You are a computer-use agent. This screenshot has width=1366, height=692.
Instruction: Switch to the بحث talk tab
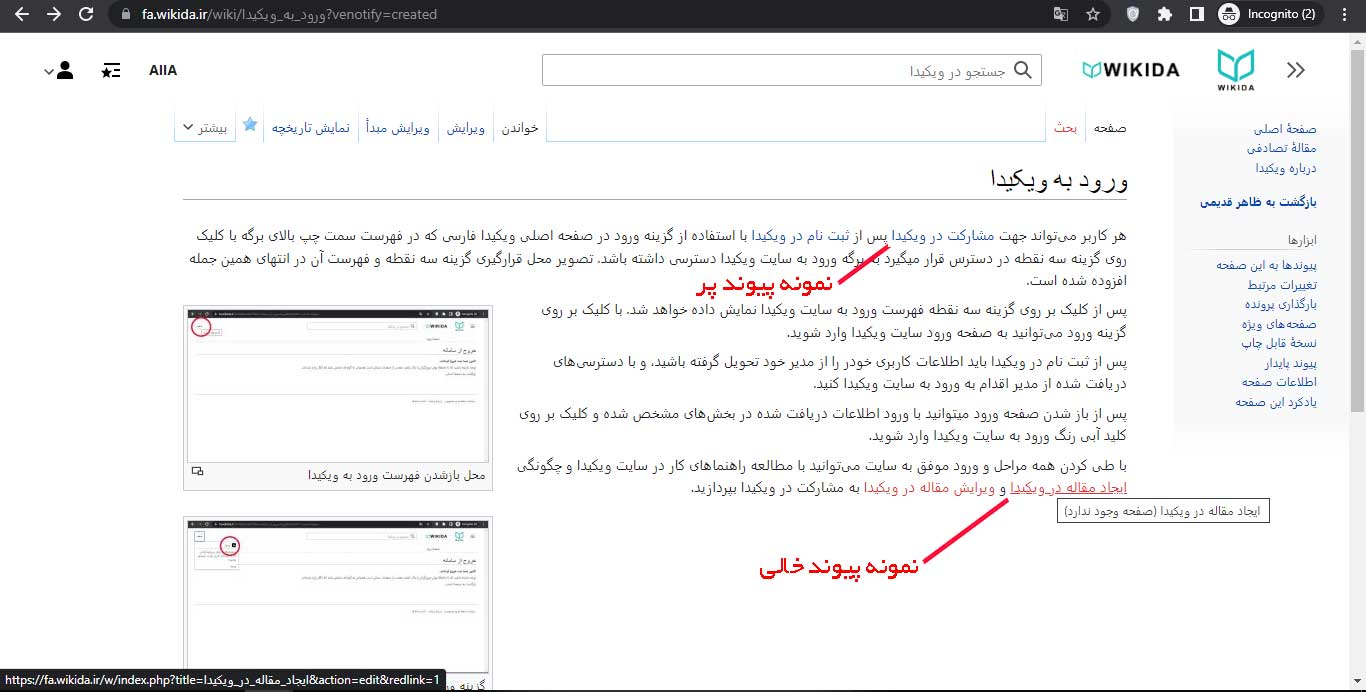tap(1064, 128)
